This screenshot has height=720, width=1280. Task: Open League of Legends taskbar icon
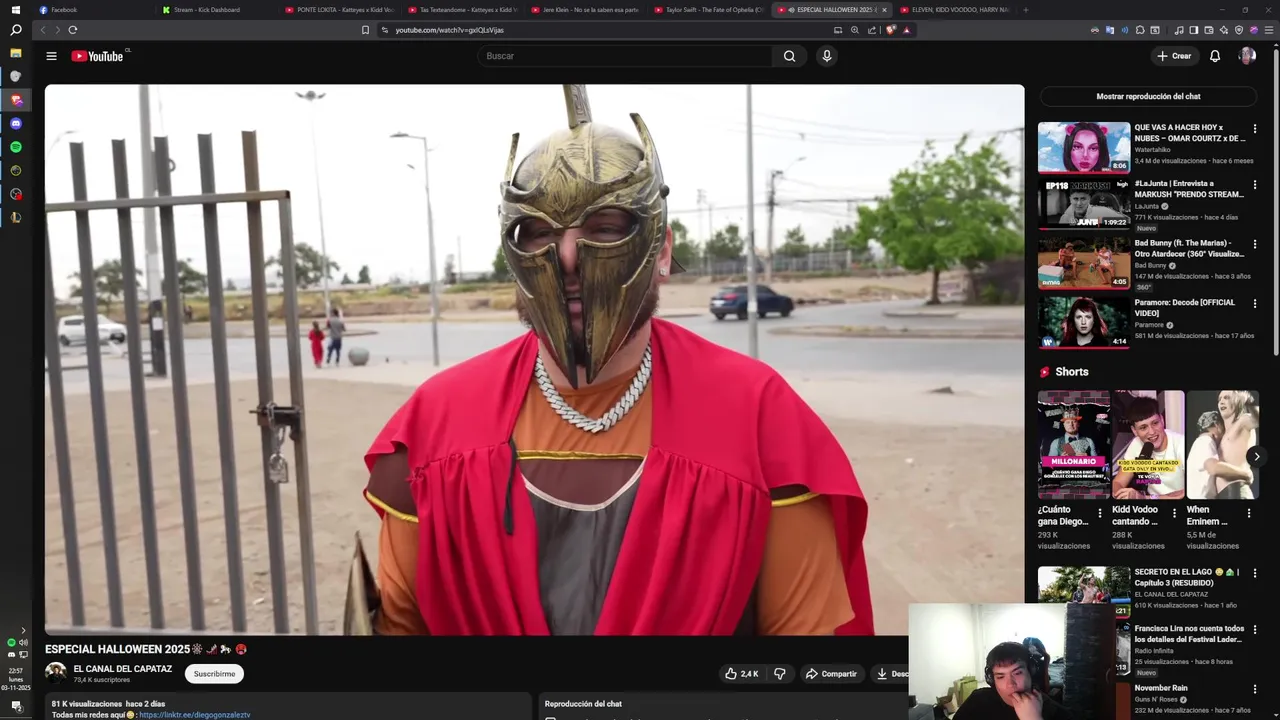(15, 217)
